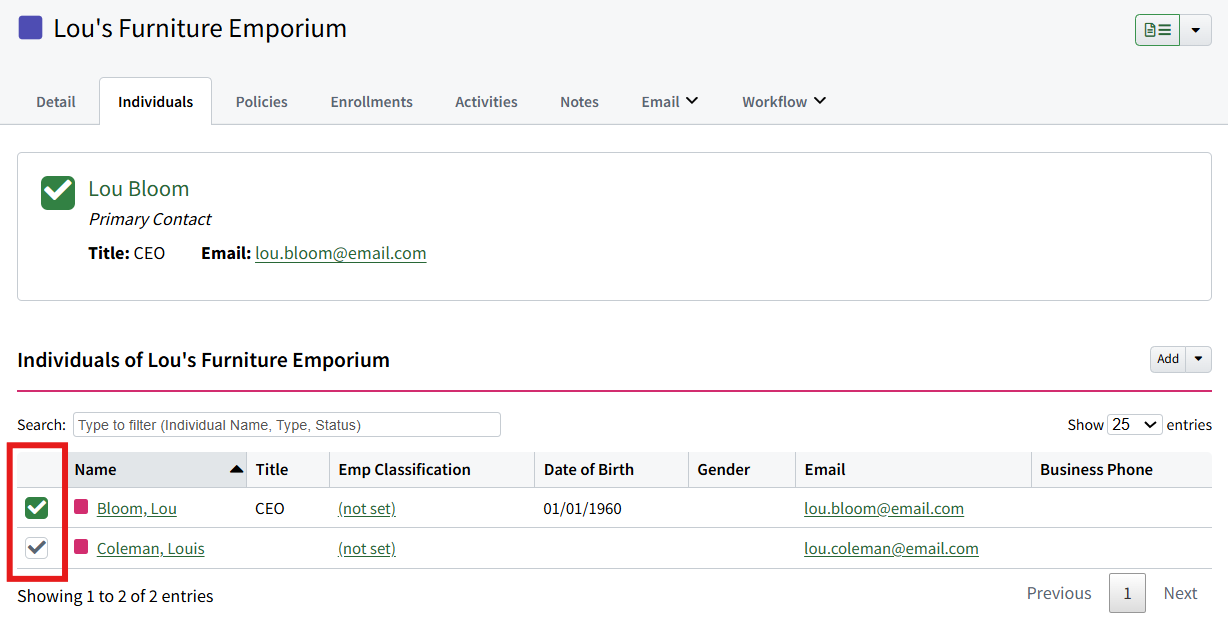Click the purple square icon beside Lou's Furniture Emporium
1228x633 pixels.
tap(31, 27)
